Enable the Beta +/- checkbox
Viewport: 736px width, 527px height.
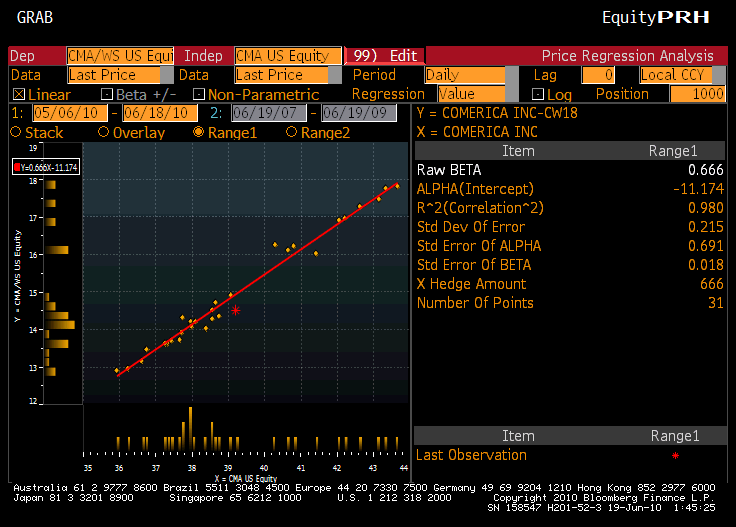107,94
